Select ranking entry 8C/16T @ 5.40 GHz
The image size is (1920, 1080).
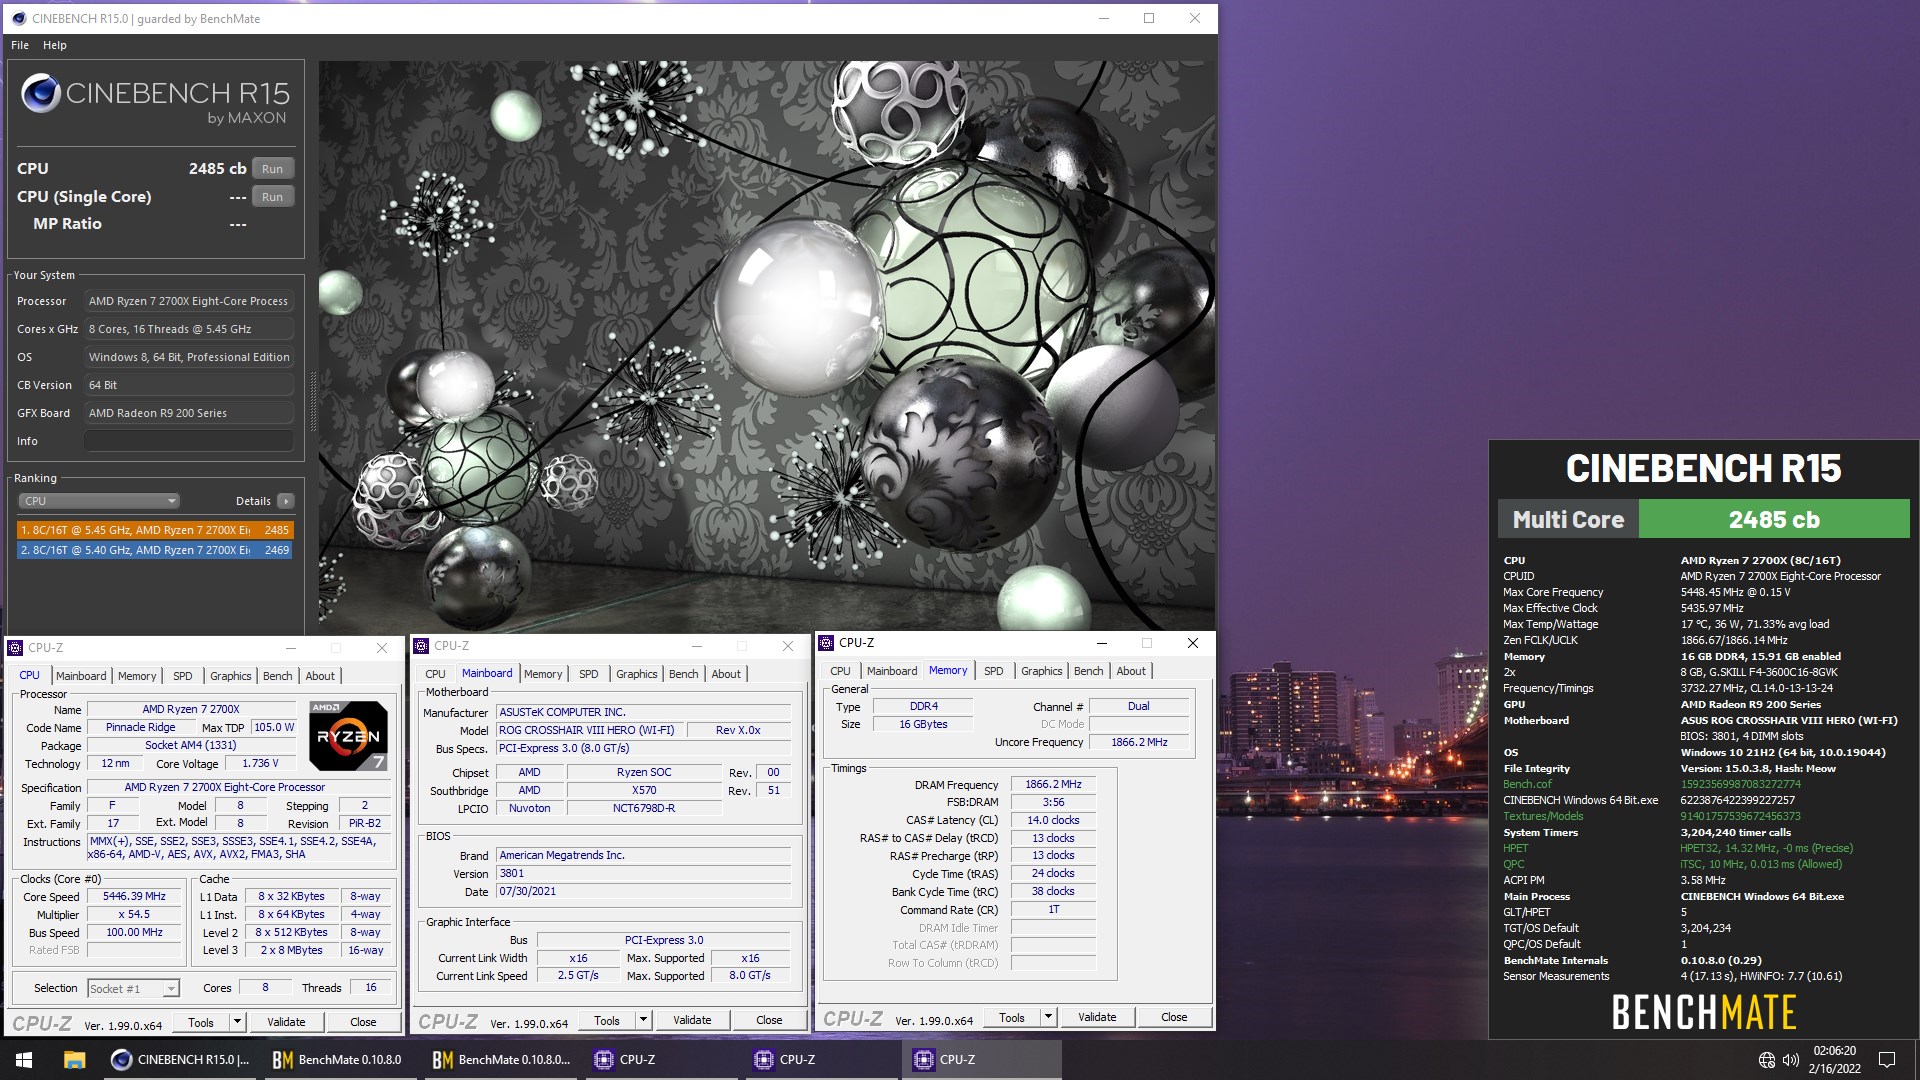[155, 550]
